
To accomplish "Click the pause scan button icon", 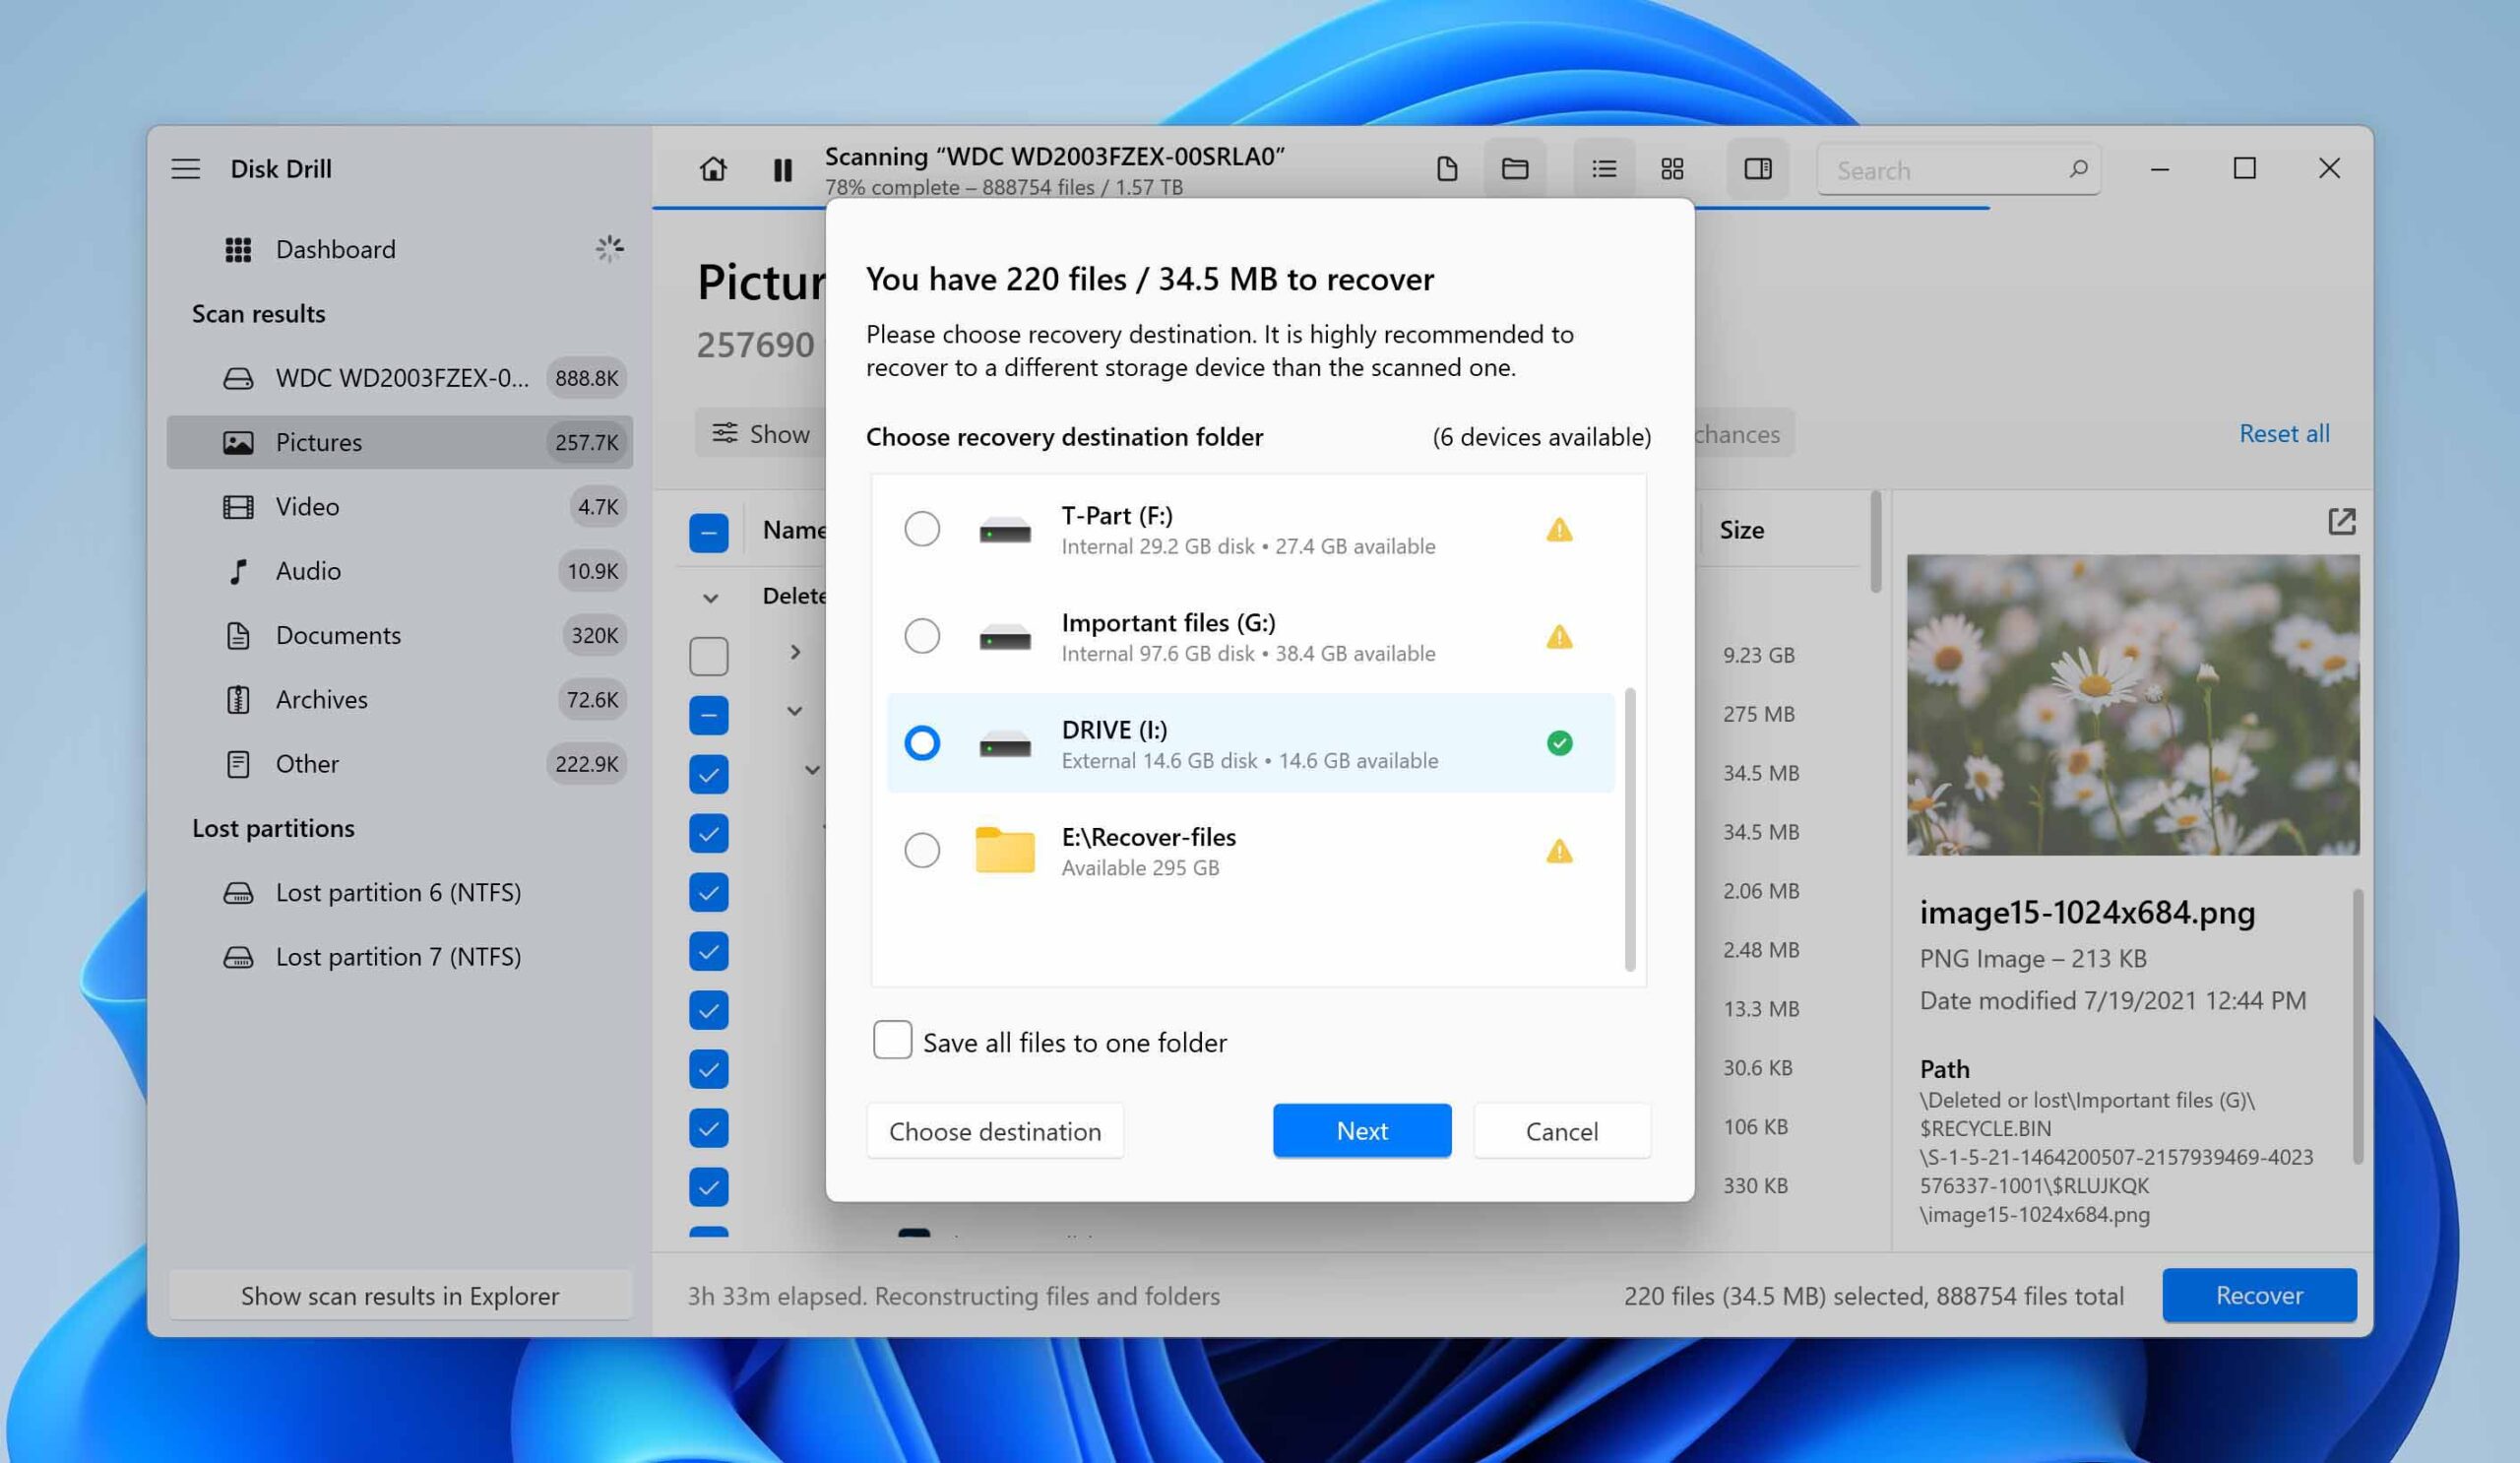I will pyautogui.click(x=782, y=169).
